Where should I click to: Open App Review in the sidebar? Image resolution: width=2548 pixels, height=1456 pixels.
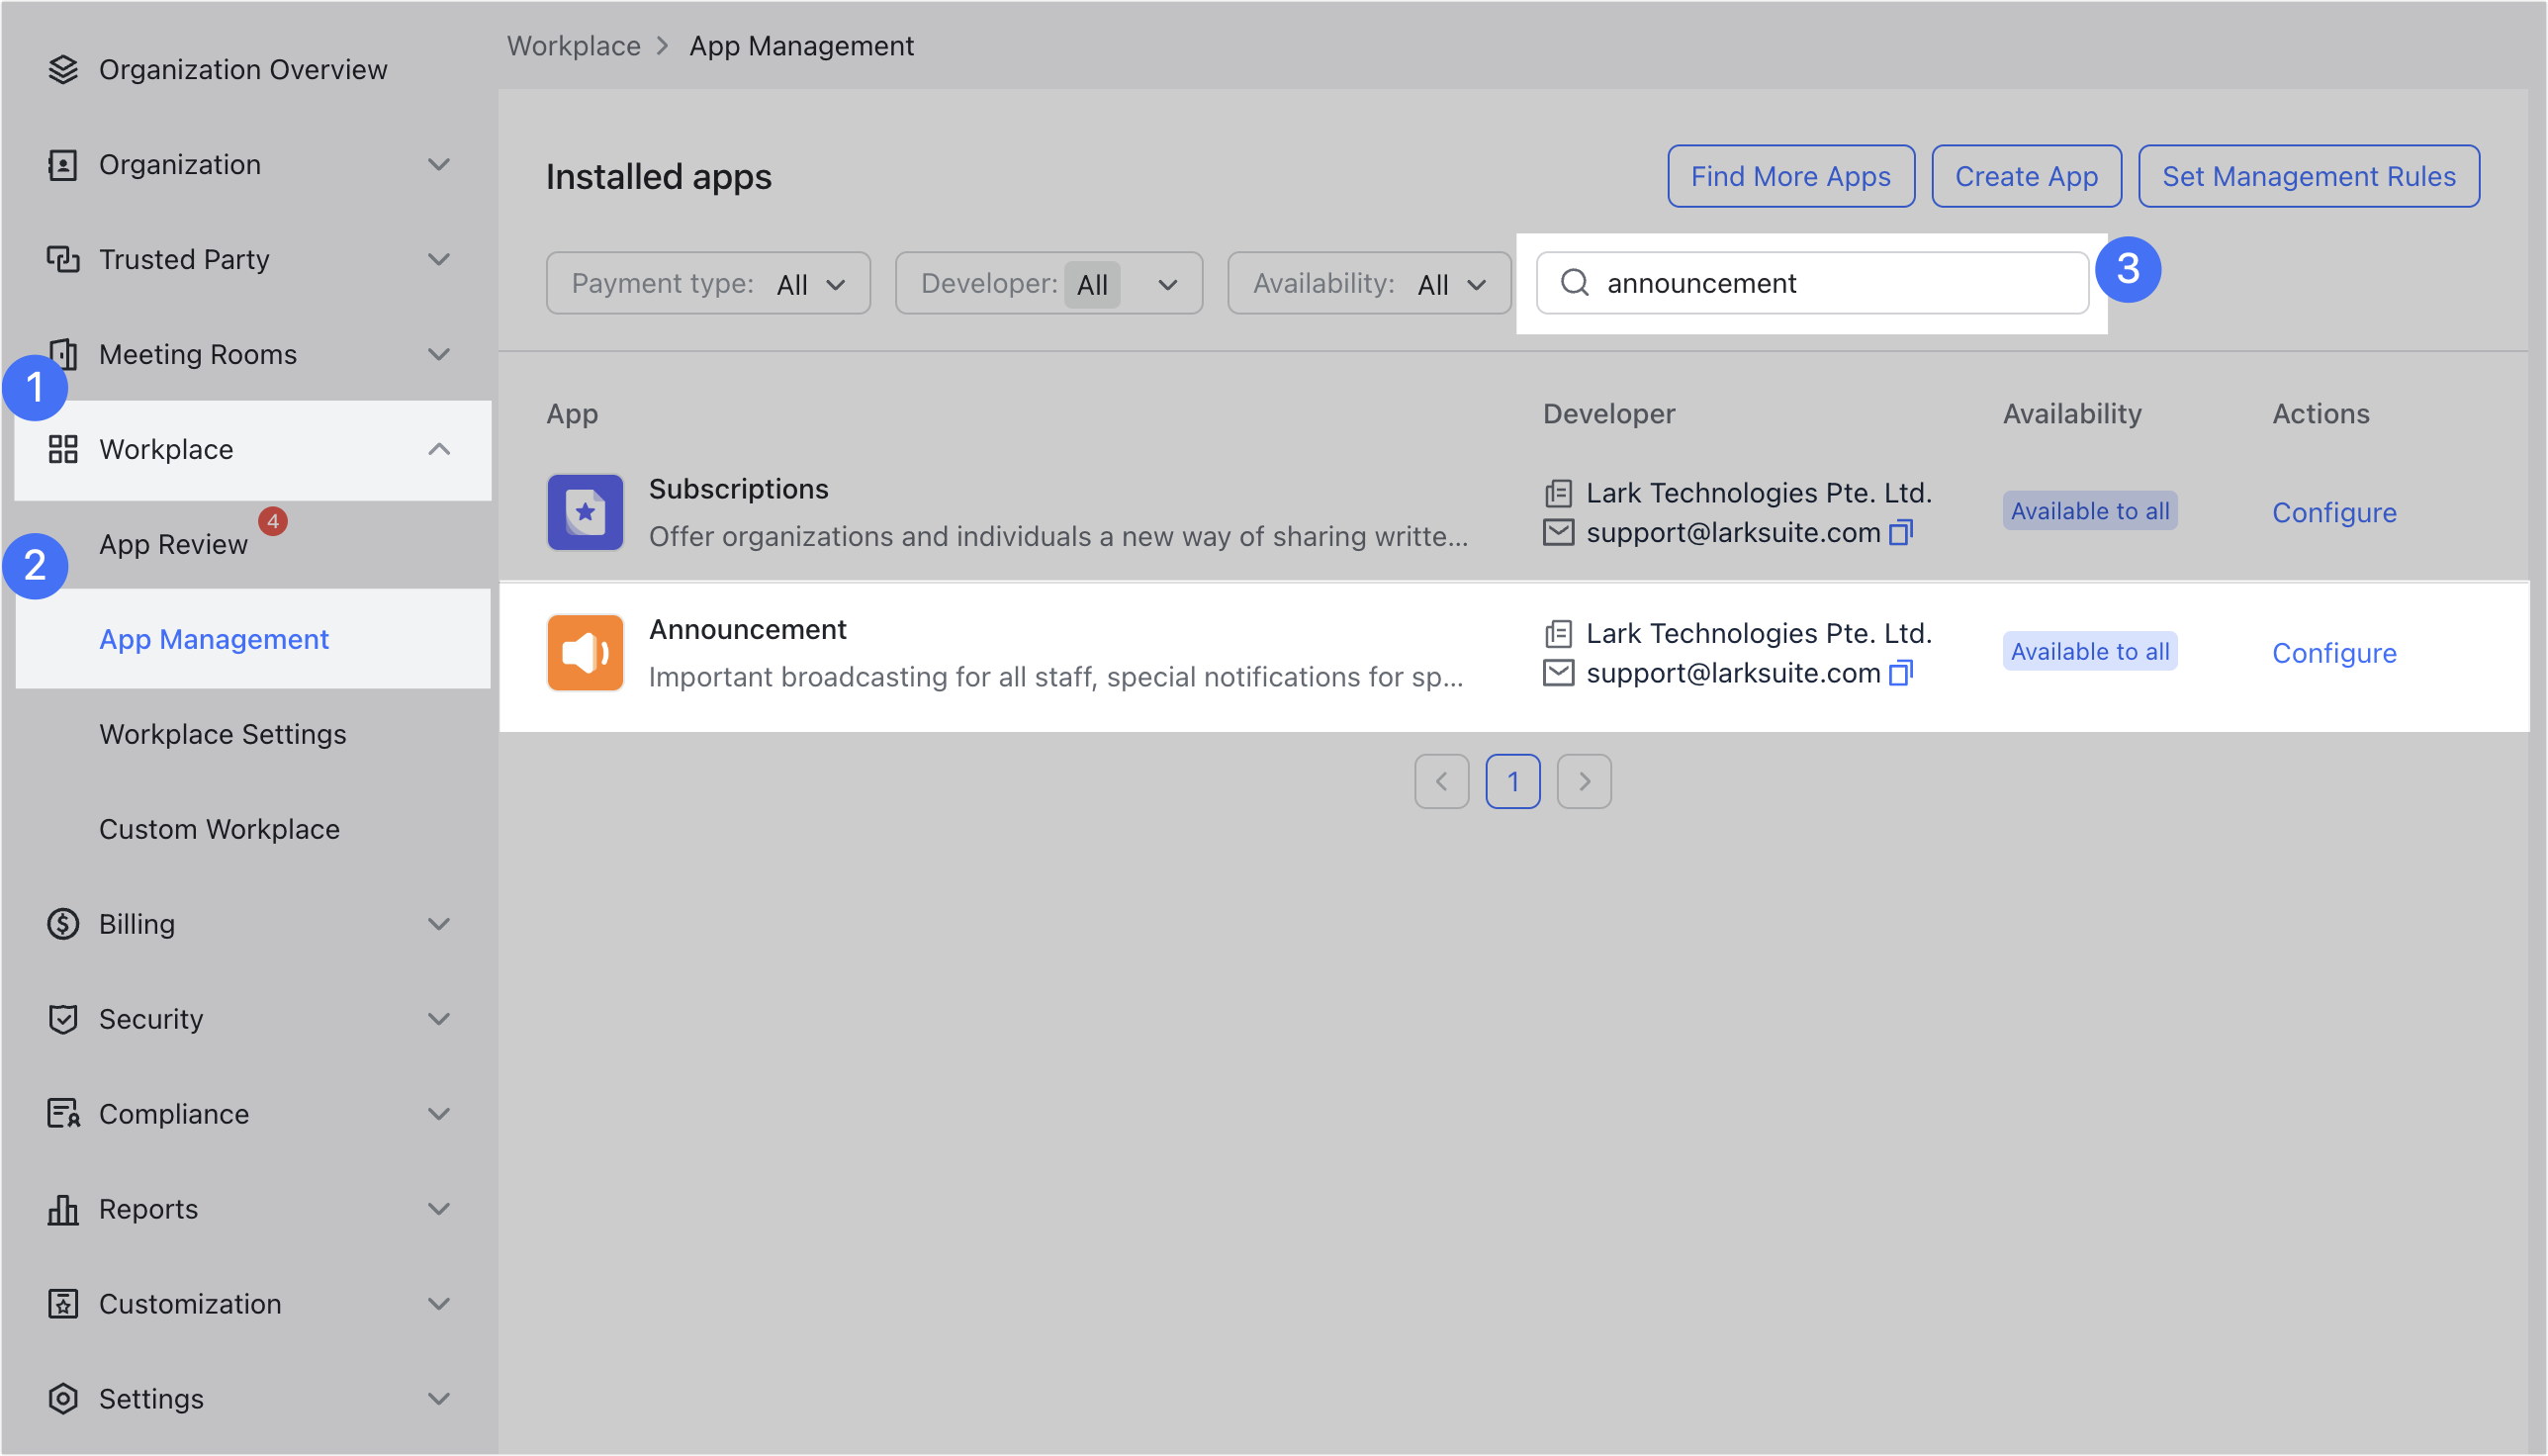click(x=173, y=544)
